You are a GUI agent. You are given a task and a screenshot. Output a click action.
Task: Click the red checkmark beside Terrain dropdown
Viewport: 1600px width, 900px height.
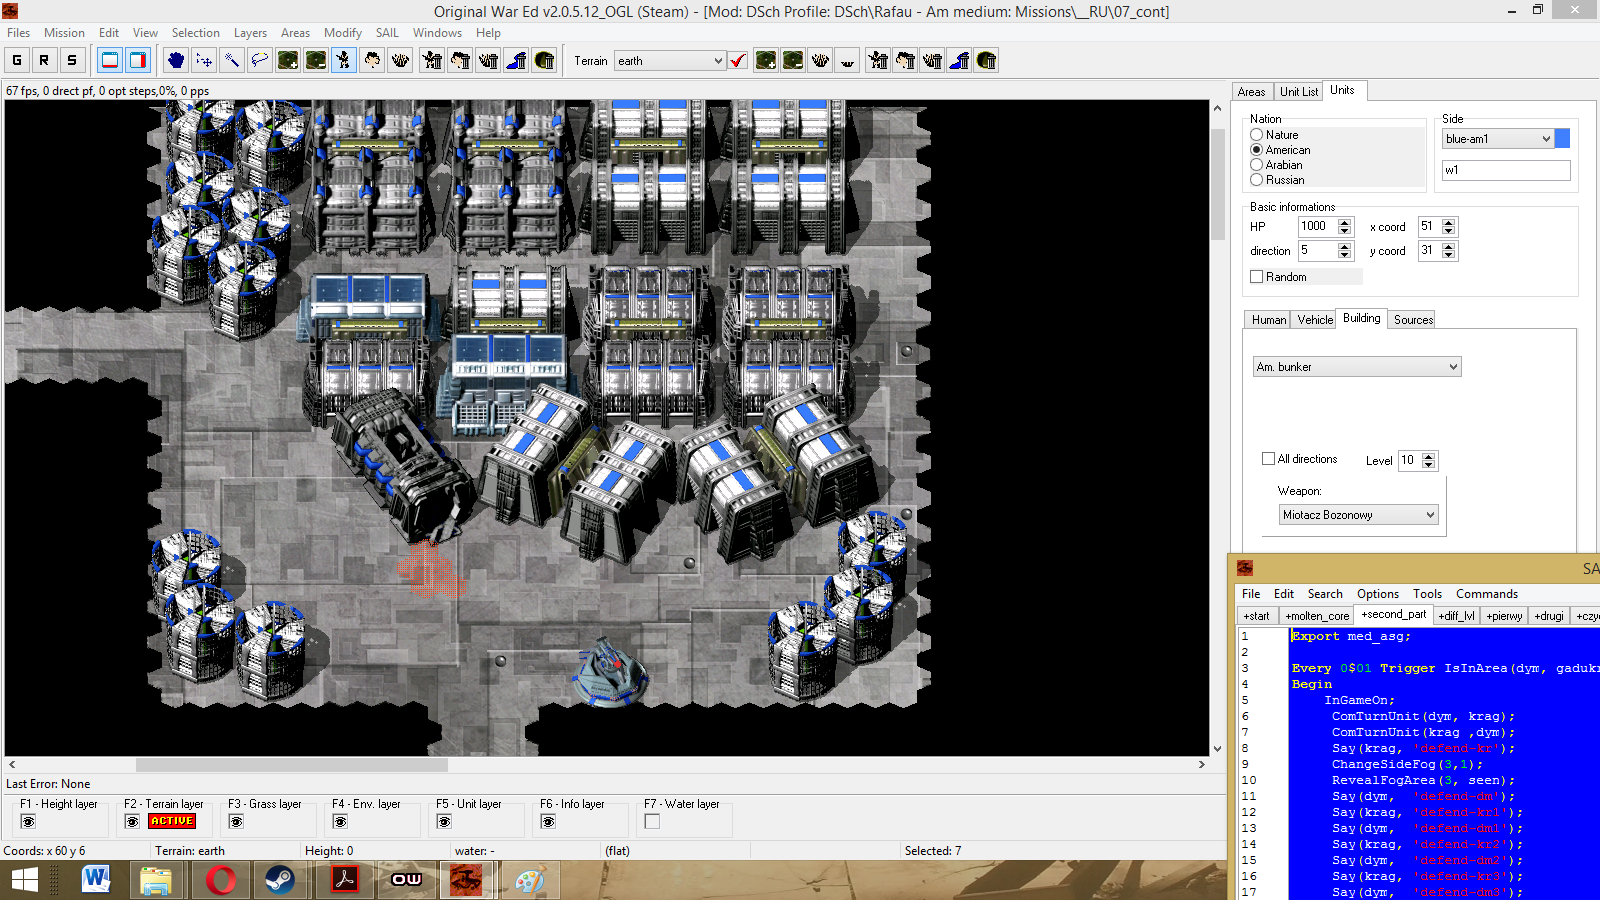[x=738, y=61]
